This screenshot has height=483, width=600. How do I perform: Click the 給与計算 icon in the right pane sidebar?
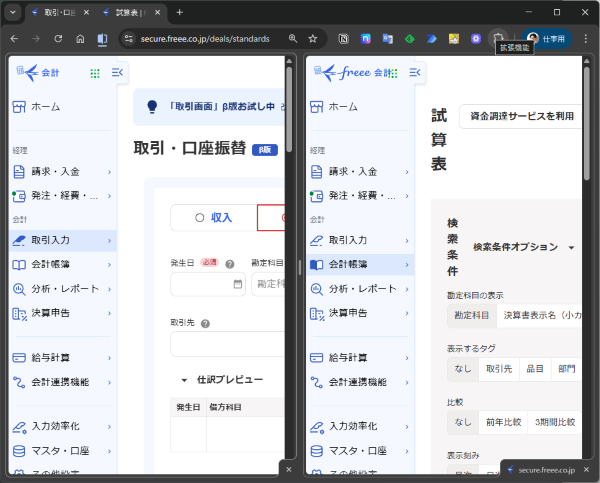[x=317, y=357]
